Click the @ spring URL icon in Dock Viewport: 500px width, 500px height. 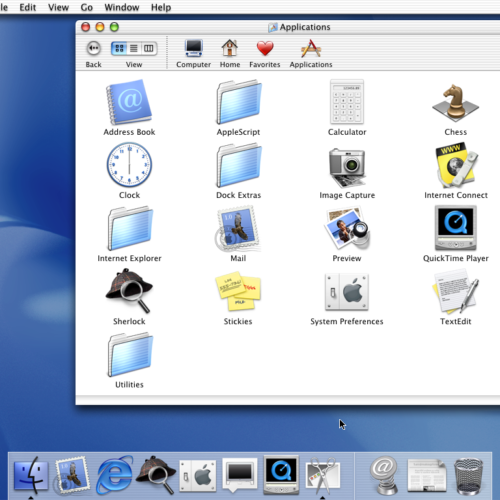coord(385,475)
